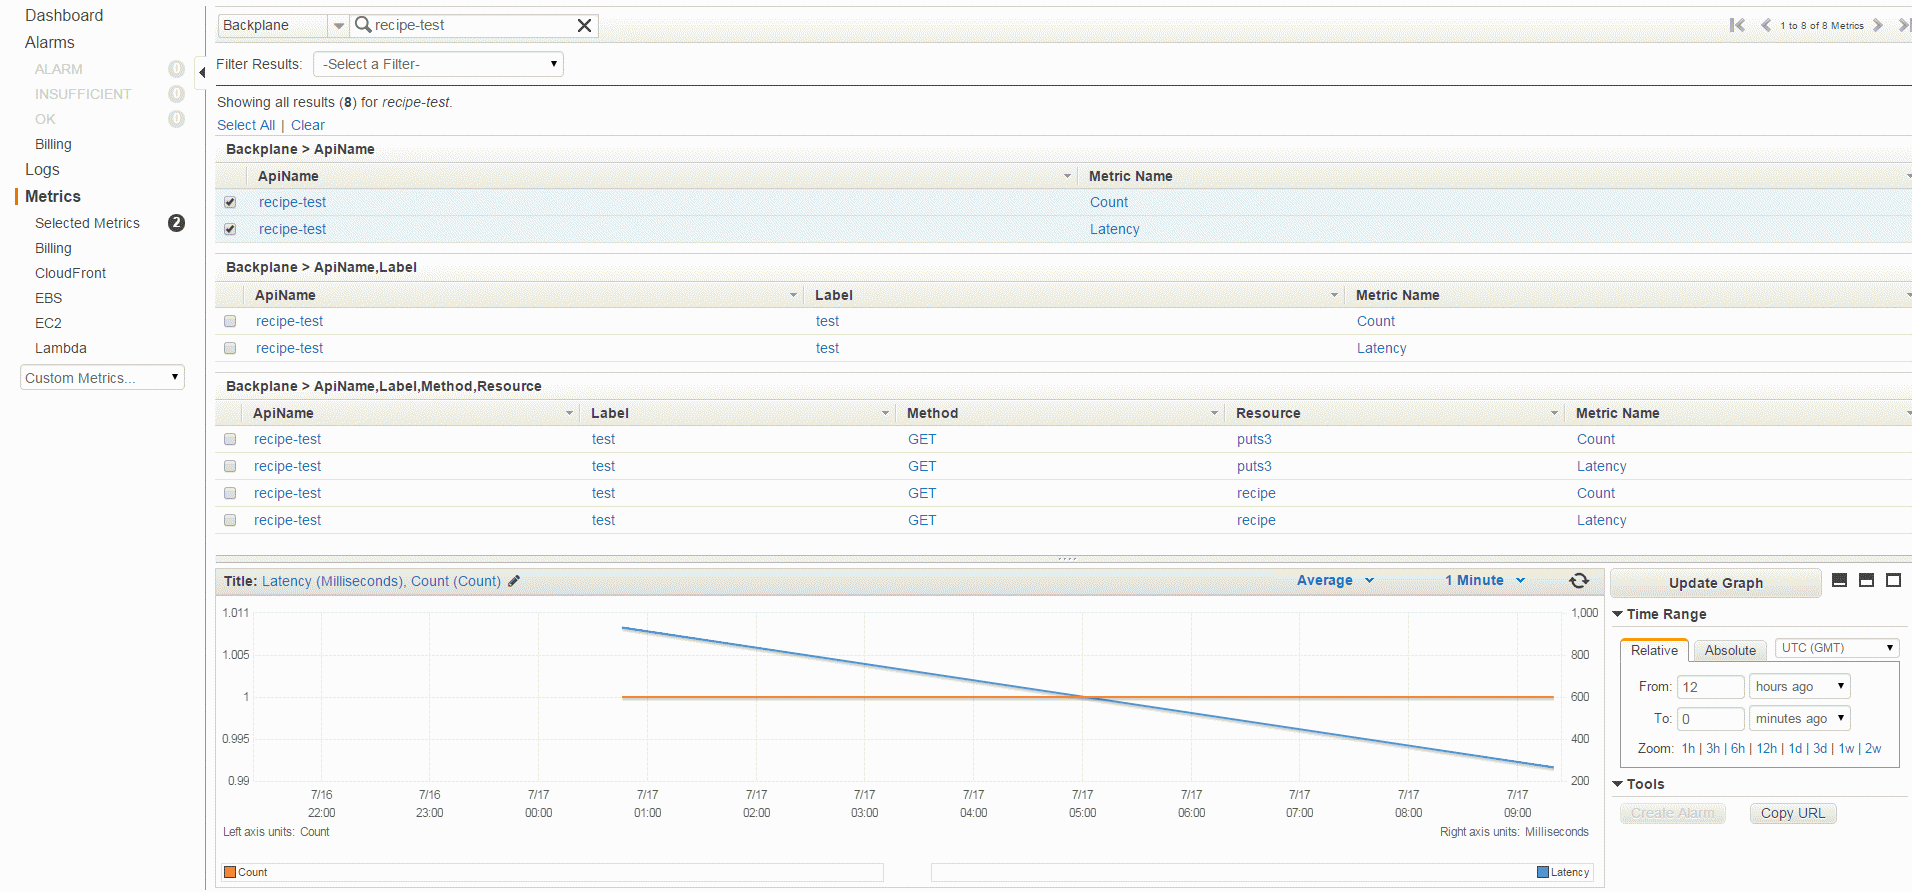Screen dimensions: 1912x892
Task: Click the blue Latency legend swatch
Action: (1543, 872)
